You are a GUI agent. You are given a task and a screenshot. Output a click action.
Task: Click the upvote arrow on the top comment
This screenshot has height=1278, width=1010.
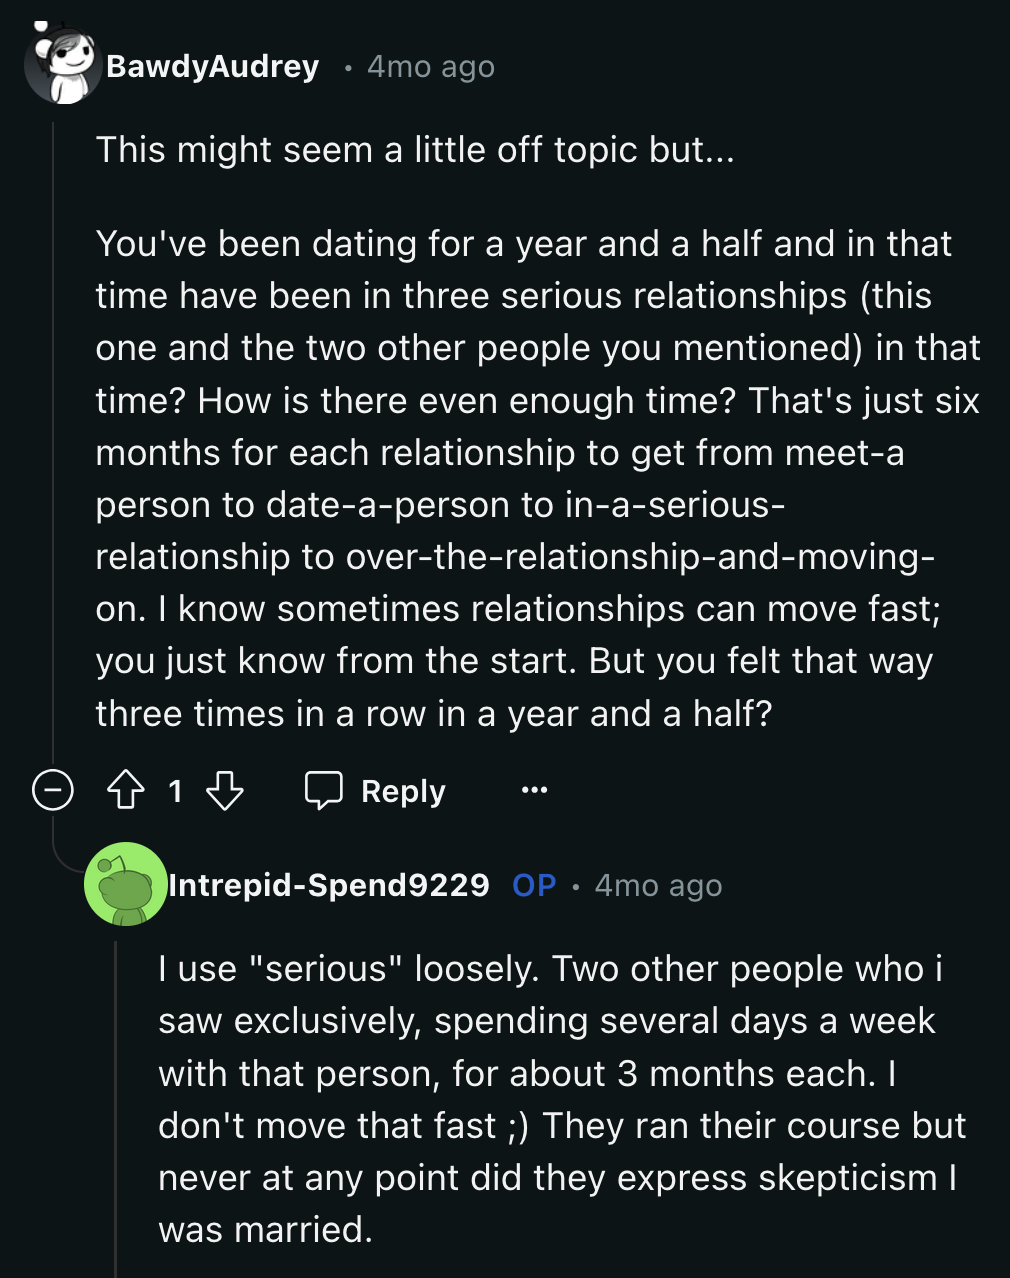click(125, 790)
